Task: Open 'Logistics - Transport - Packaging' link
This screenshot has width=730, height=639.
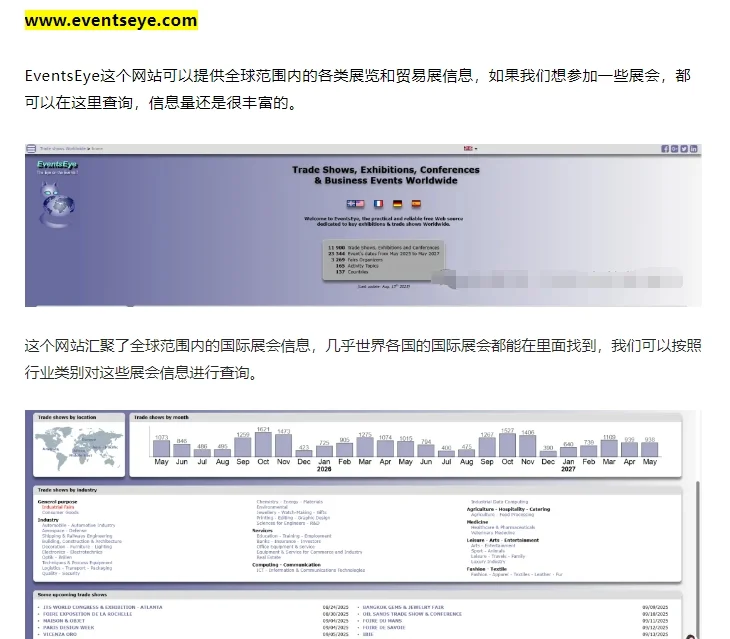Action: click(x=77, y=568)
